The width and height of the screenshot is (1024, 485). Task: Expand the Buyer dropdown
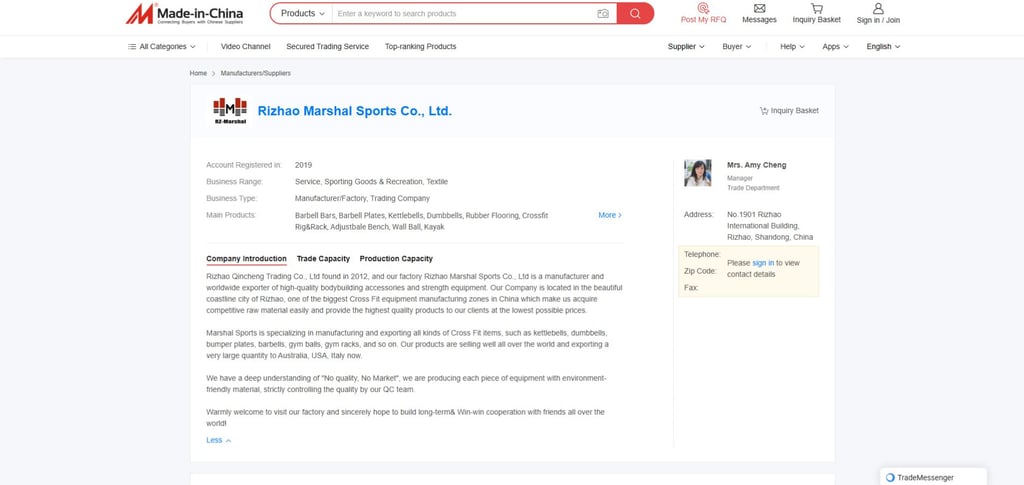(x=737, y=47)
